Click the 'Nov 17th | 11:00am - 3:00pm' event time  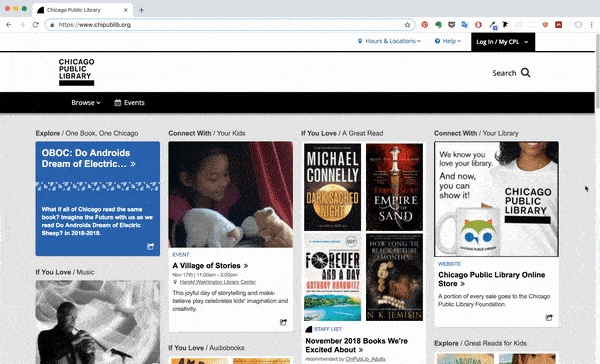(205, 275)
